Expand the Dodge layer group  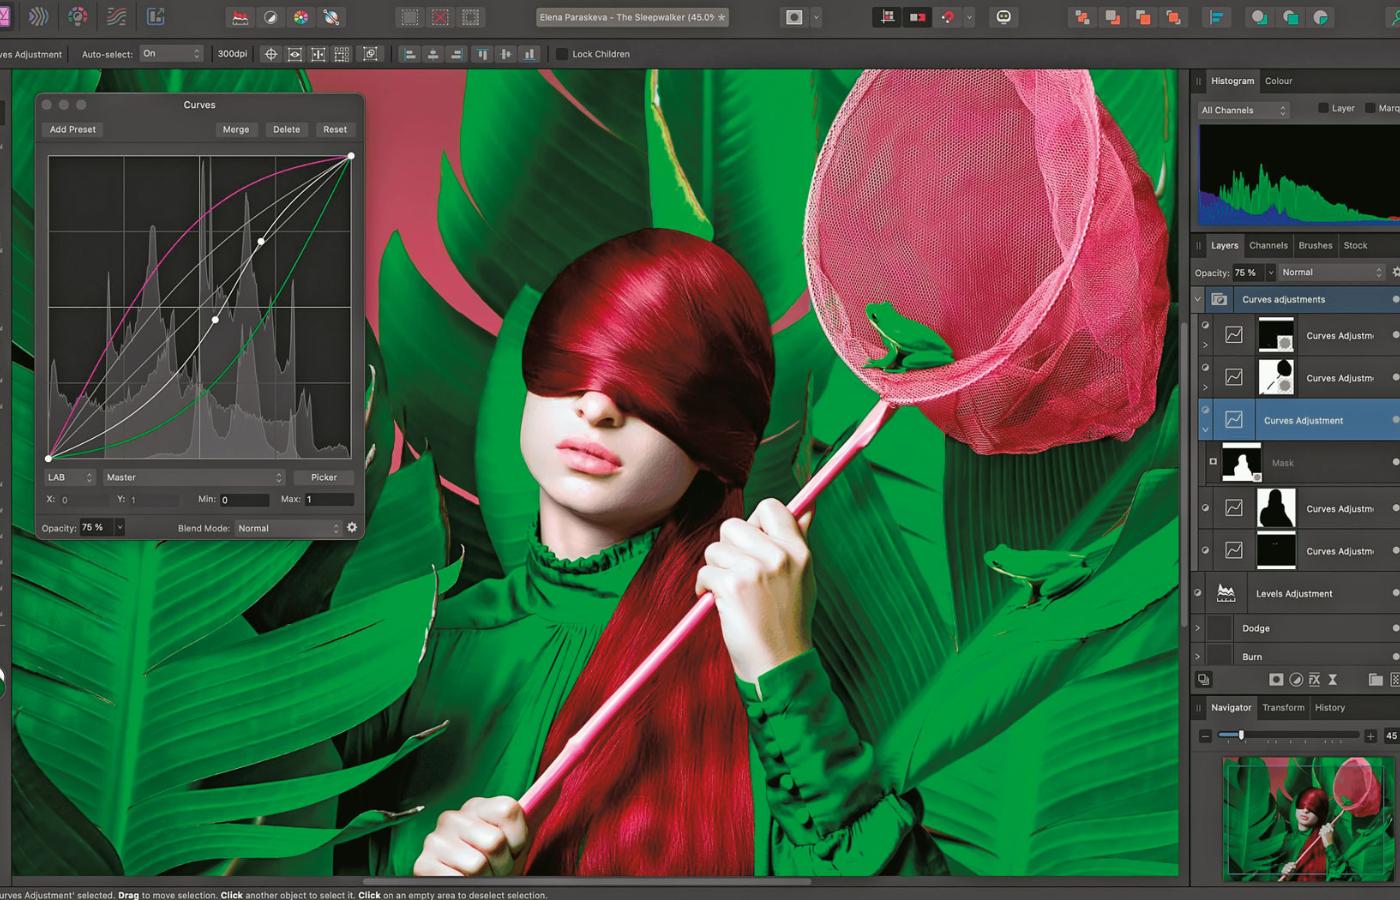point(1198,628)
